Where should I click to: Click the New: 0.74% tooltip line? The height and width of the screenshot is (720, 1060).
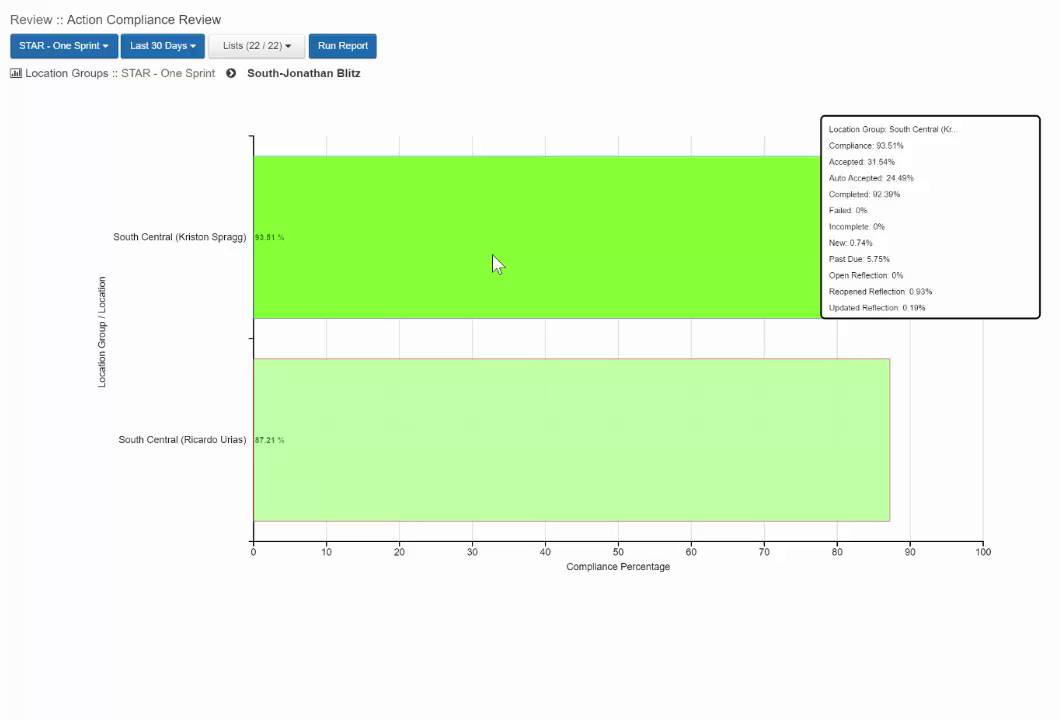tap(850, 243)
